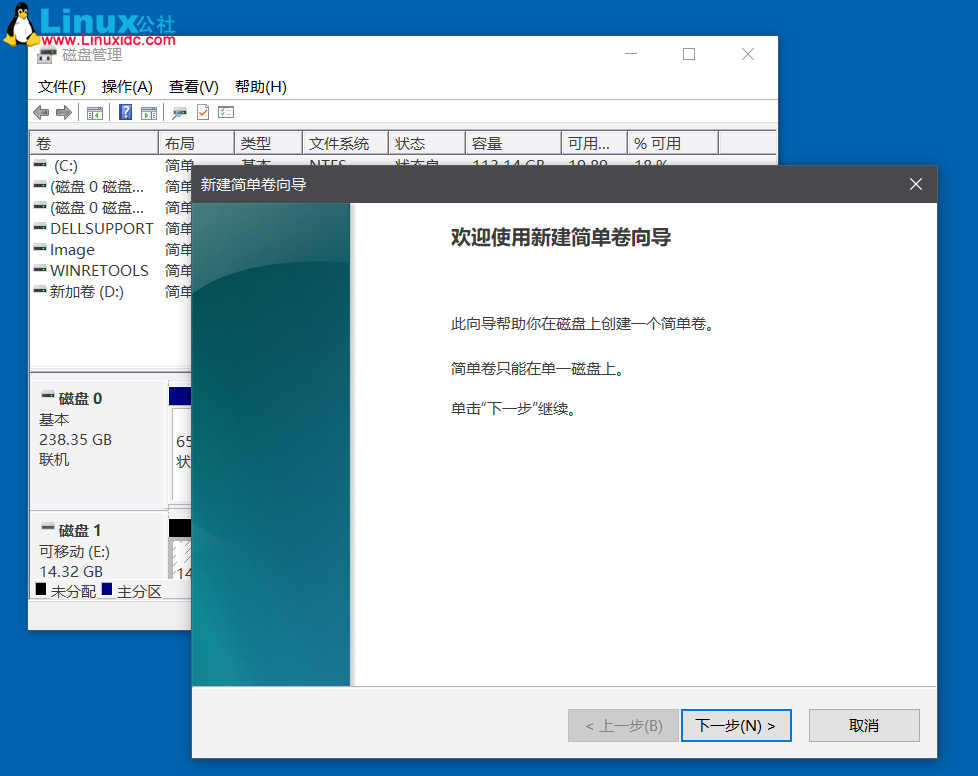Open the 帮助(H) menu
This screenshot has height=776, width=978.
(261, 87)
